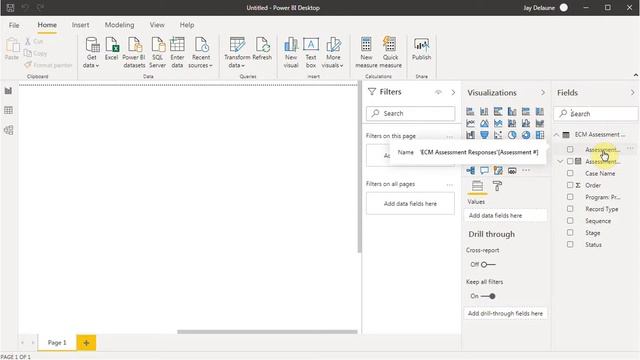Screen dimensions: 640x360
Task: Switch to the Modeling ribbon tab
Action: (x=119, y=25)
